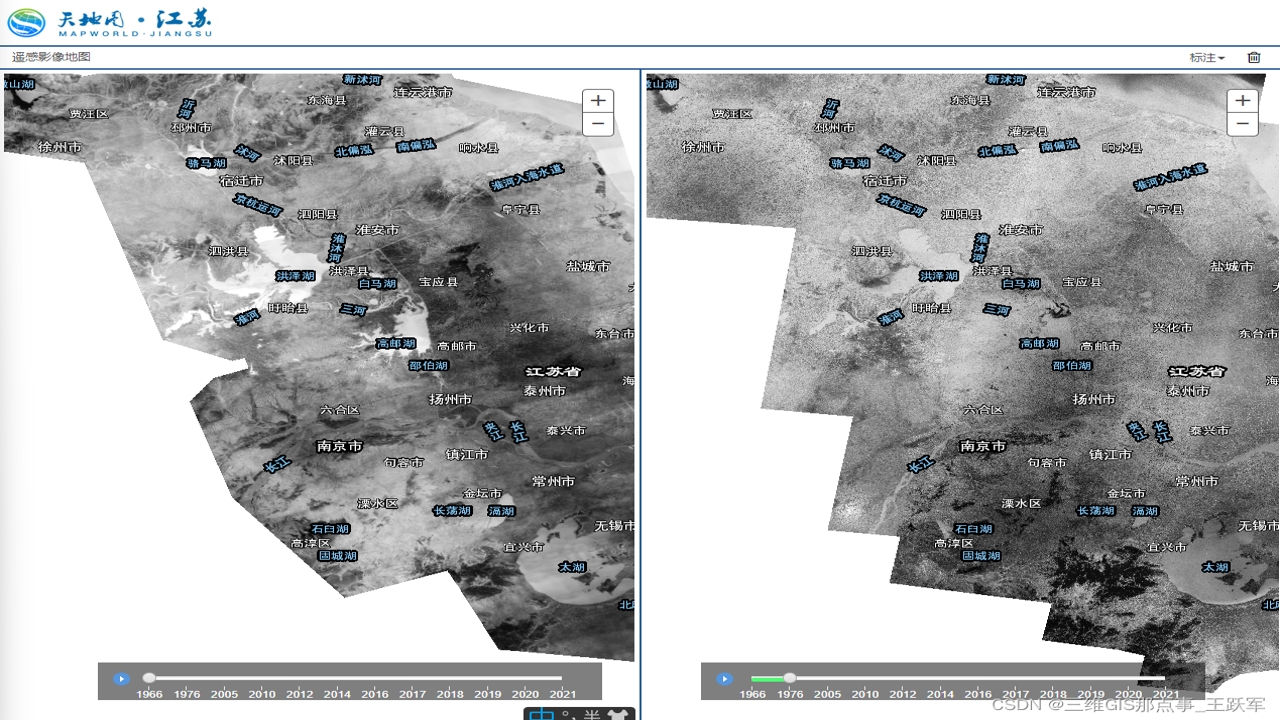
Task: Select year 2005 on the left timeline
Action: click(224, 694)
